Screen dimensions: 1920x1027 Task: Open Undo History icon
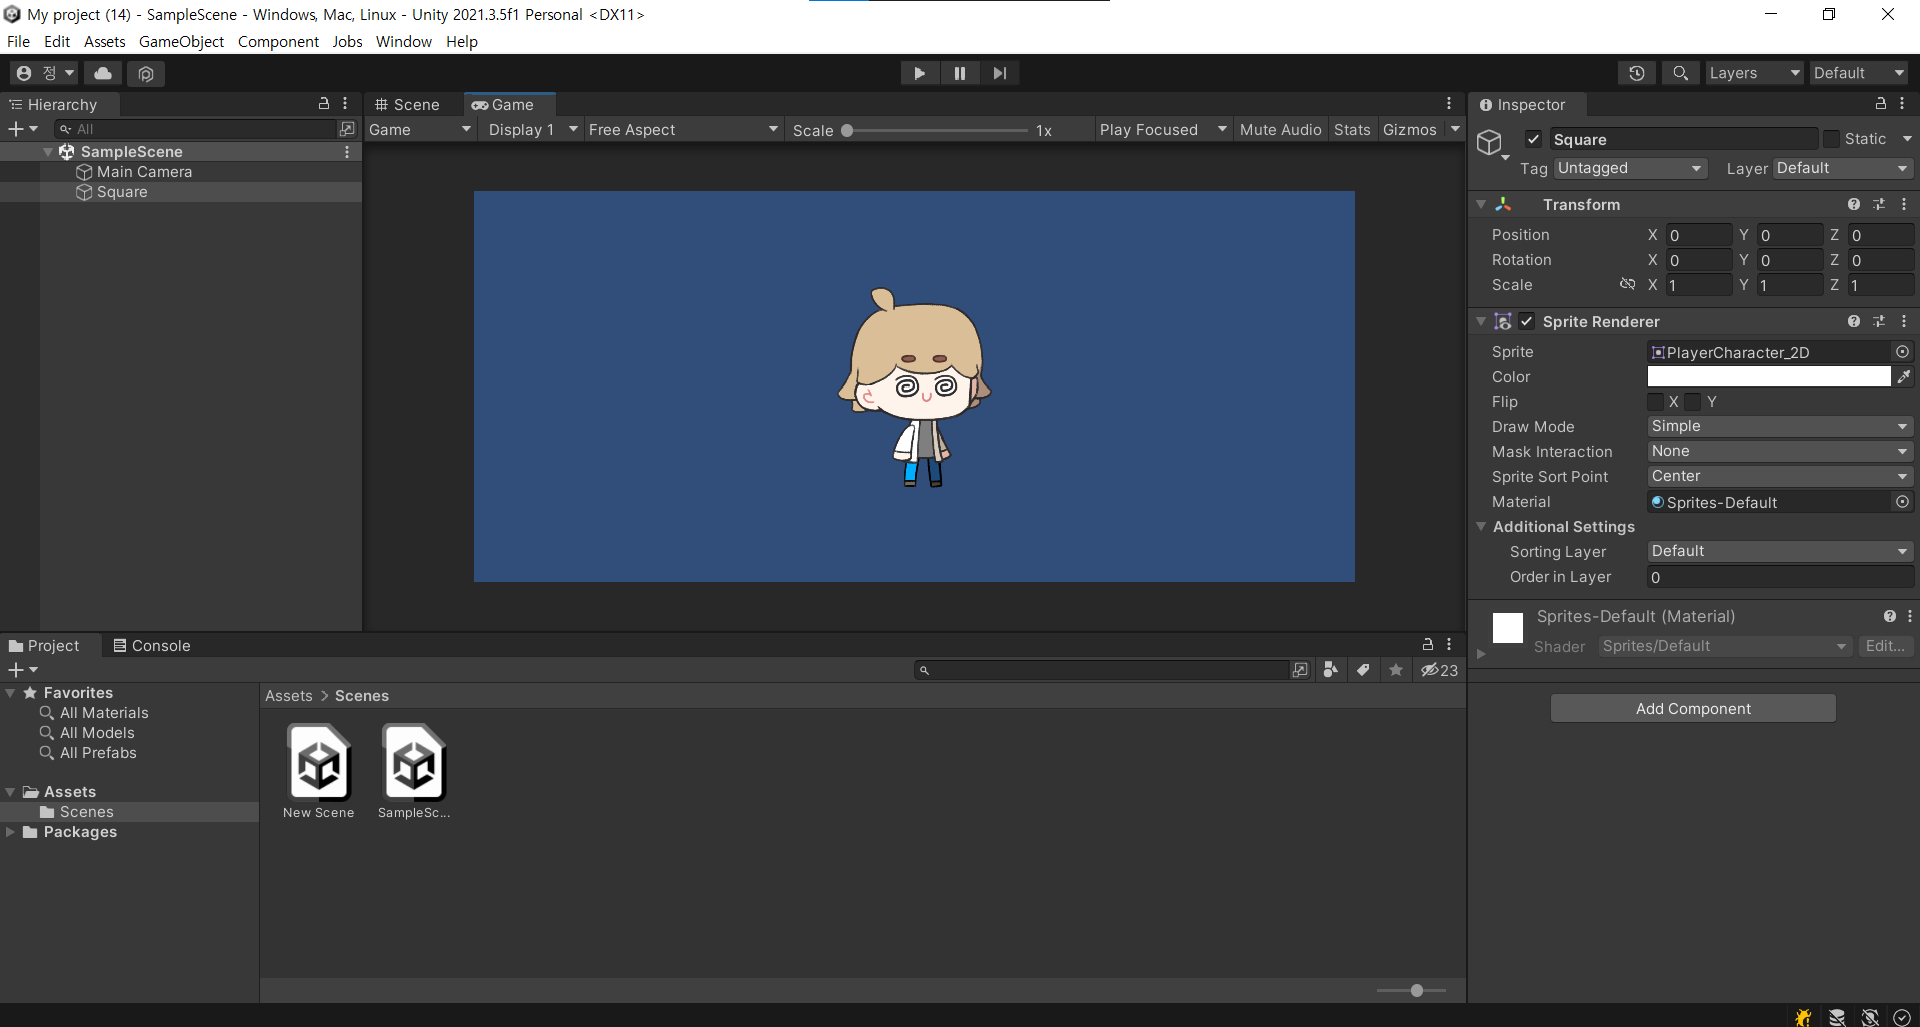1636,73
